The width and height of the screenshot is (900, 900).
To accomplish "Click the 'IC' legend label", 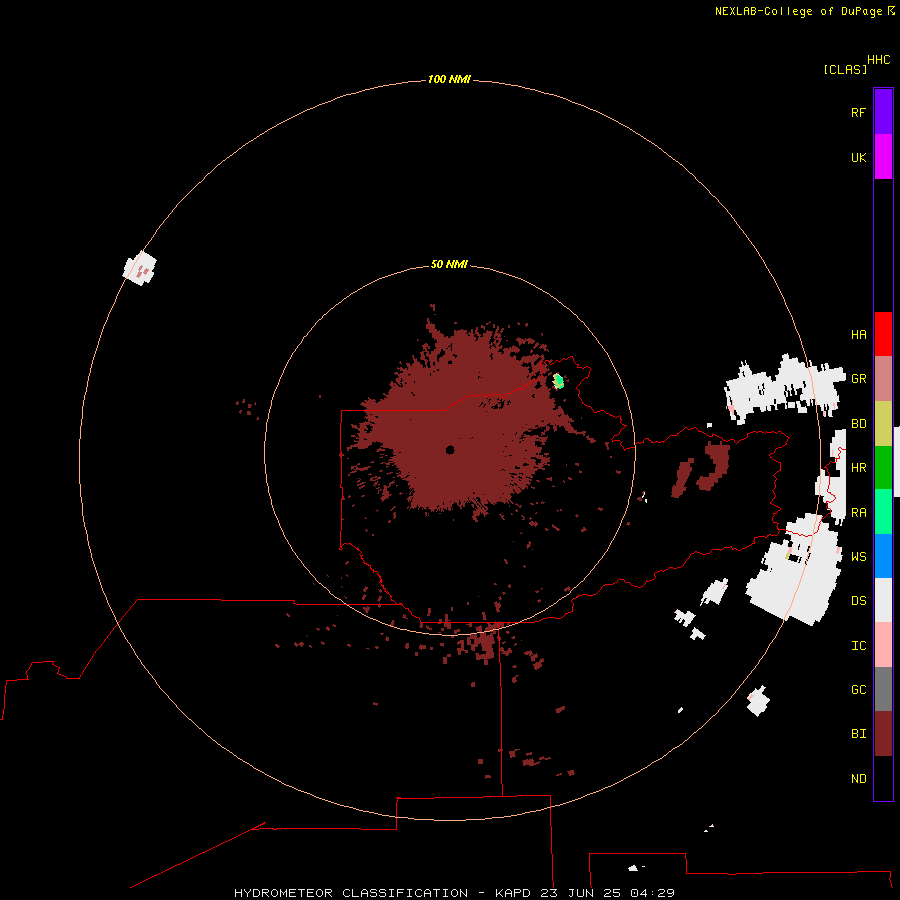I will pyautogui.click(x=858, y=646).
